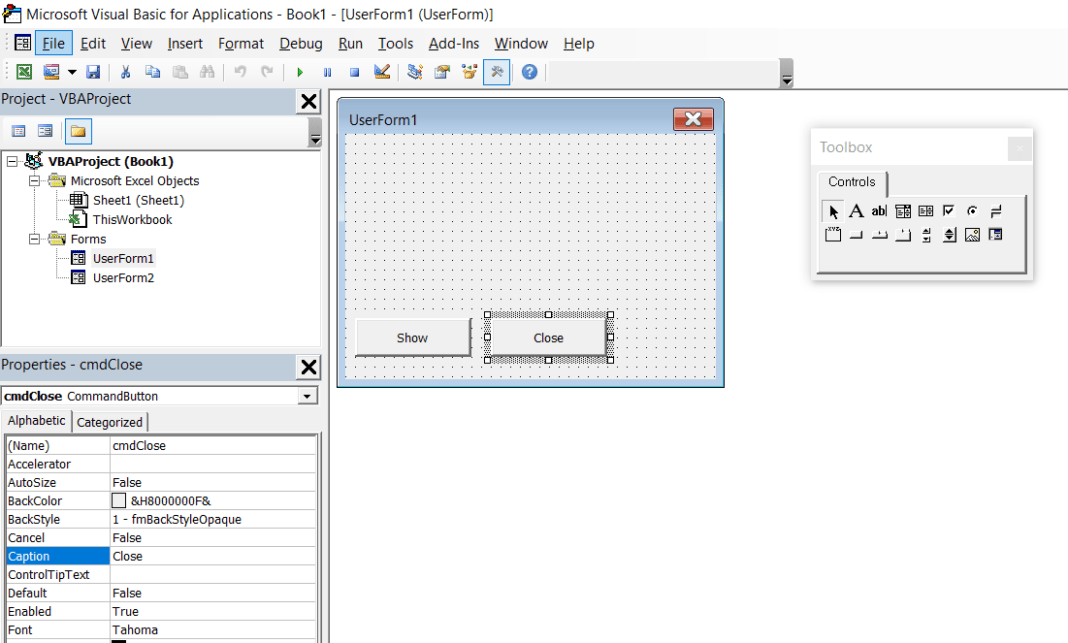Collapse the VBAProject tree node

[x=10, y=161]
